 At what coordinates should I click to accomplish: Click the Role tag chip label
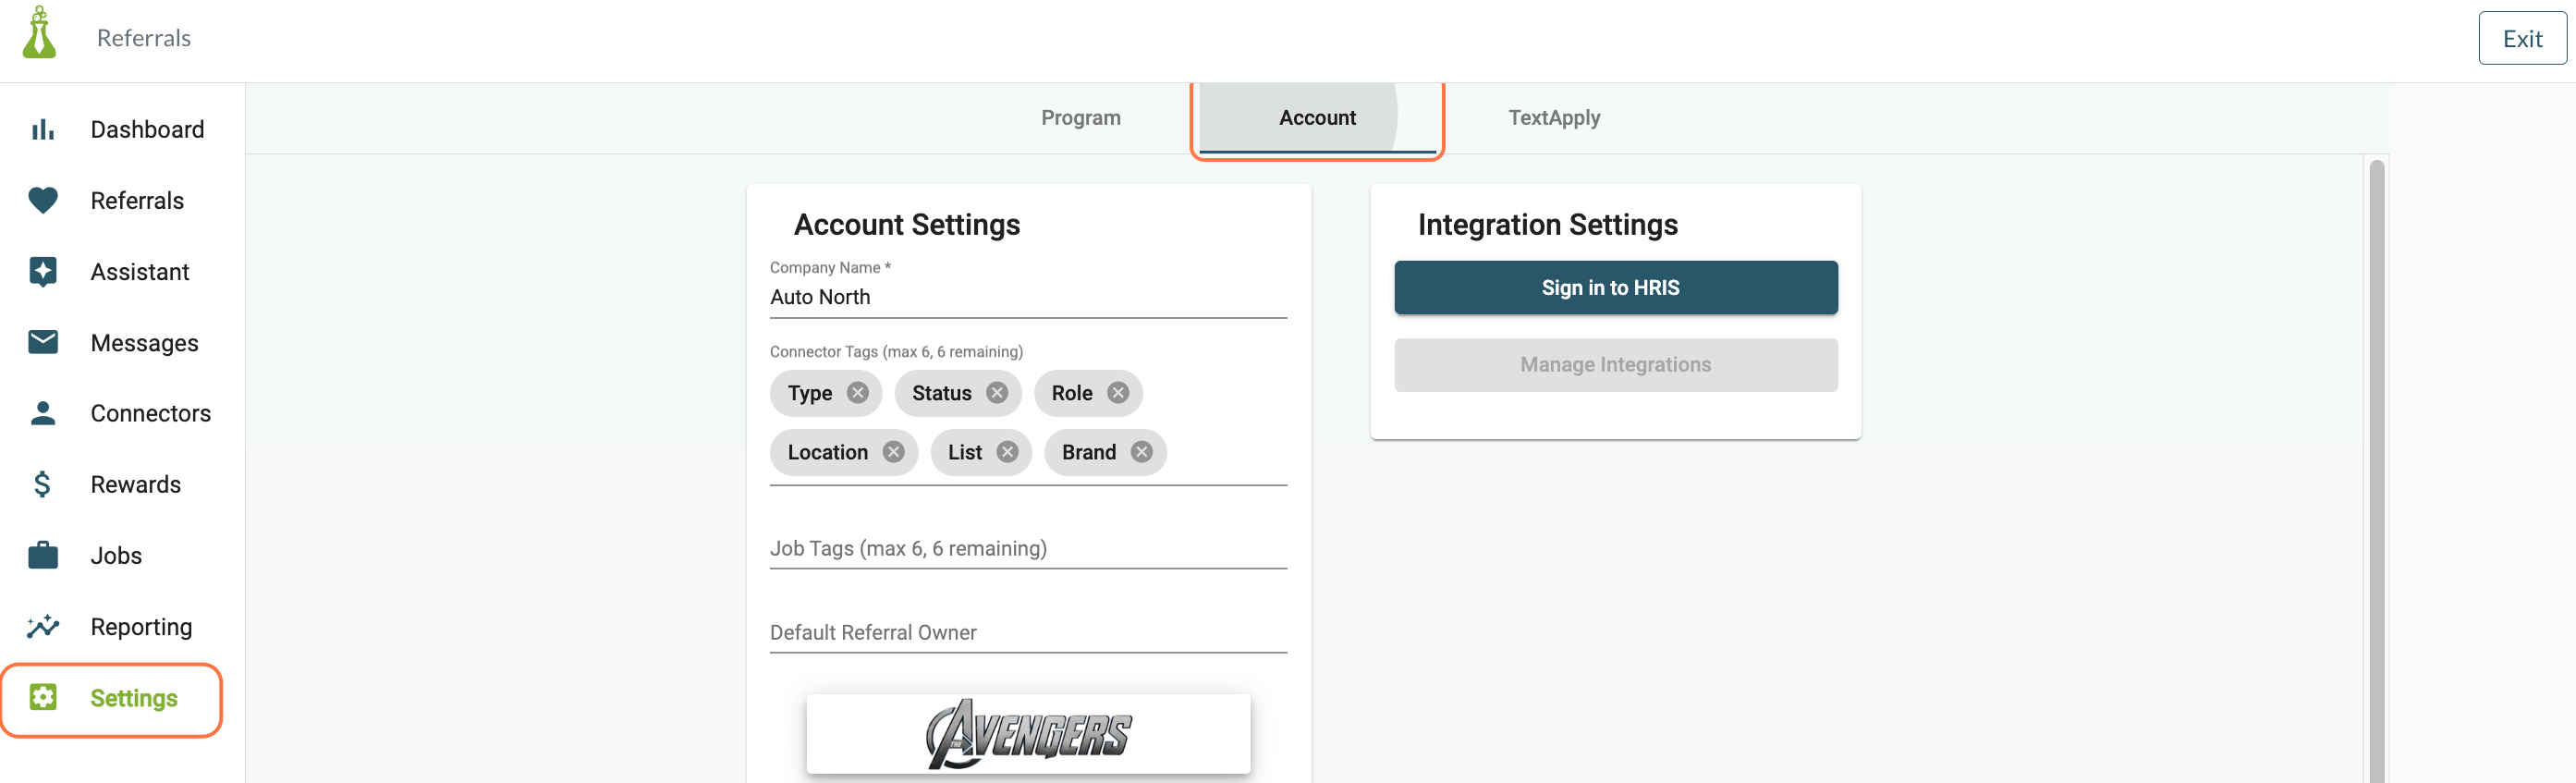click(x=1071, y=393)
